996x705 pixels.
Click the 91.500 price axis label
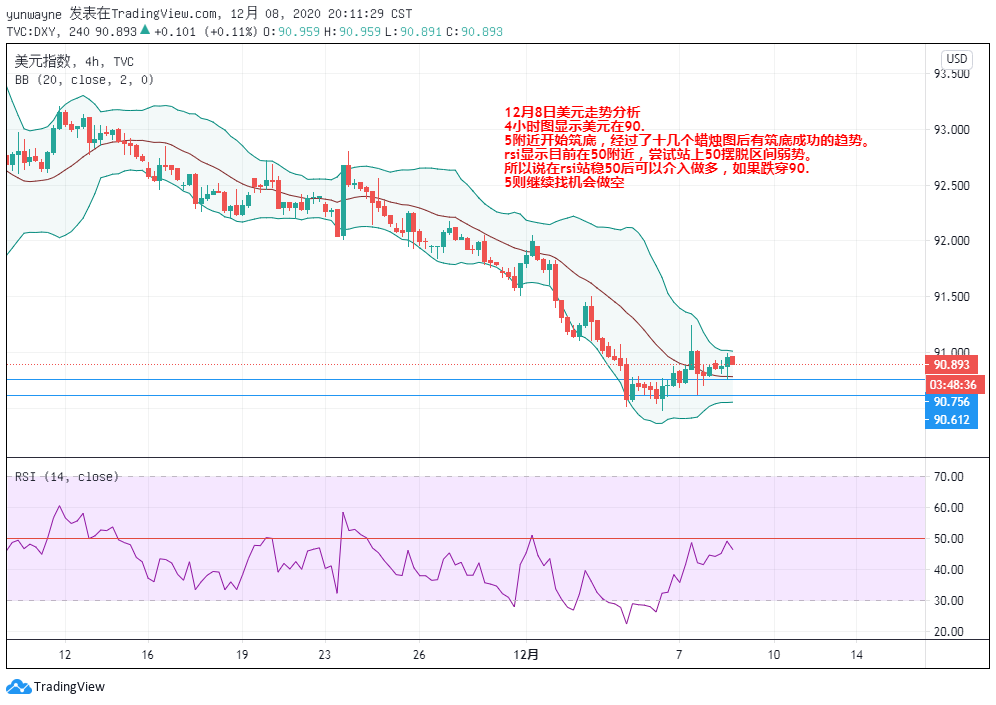[952, 297]
